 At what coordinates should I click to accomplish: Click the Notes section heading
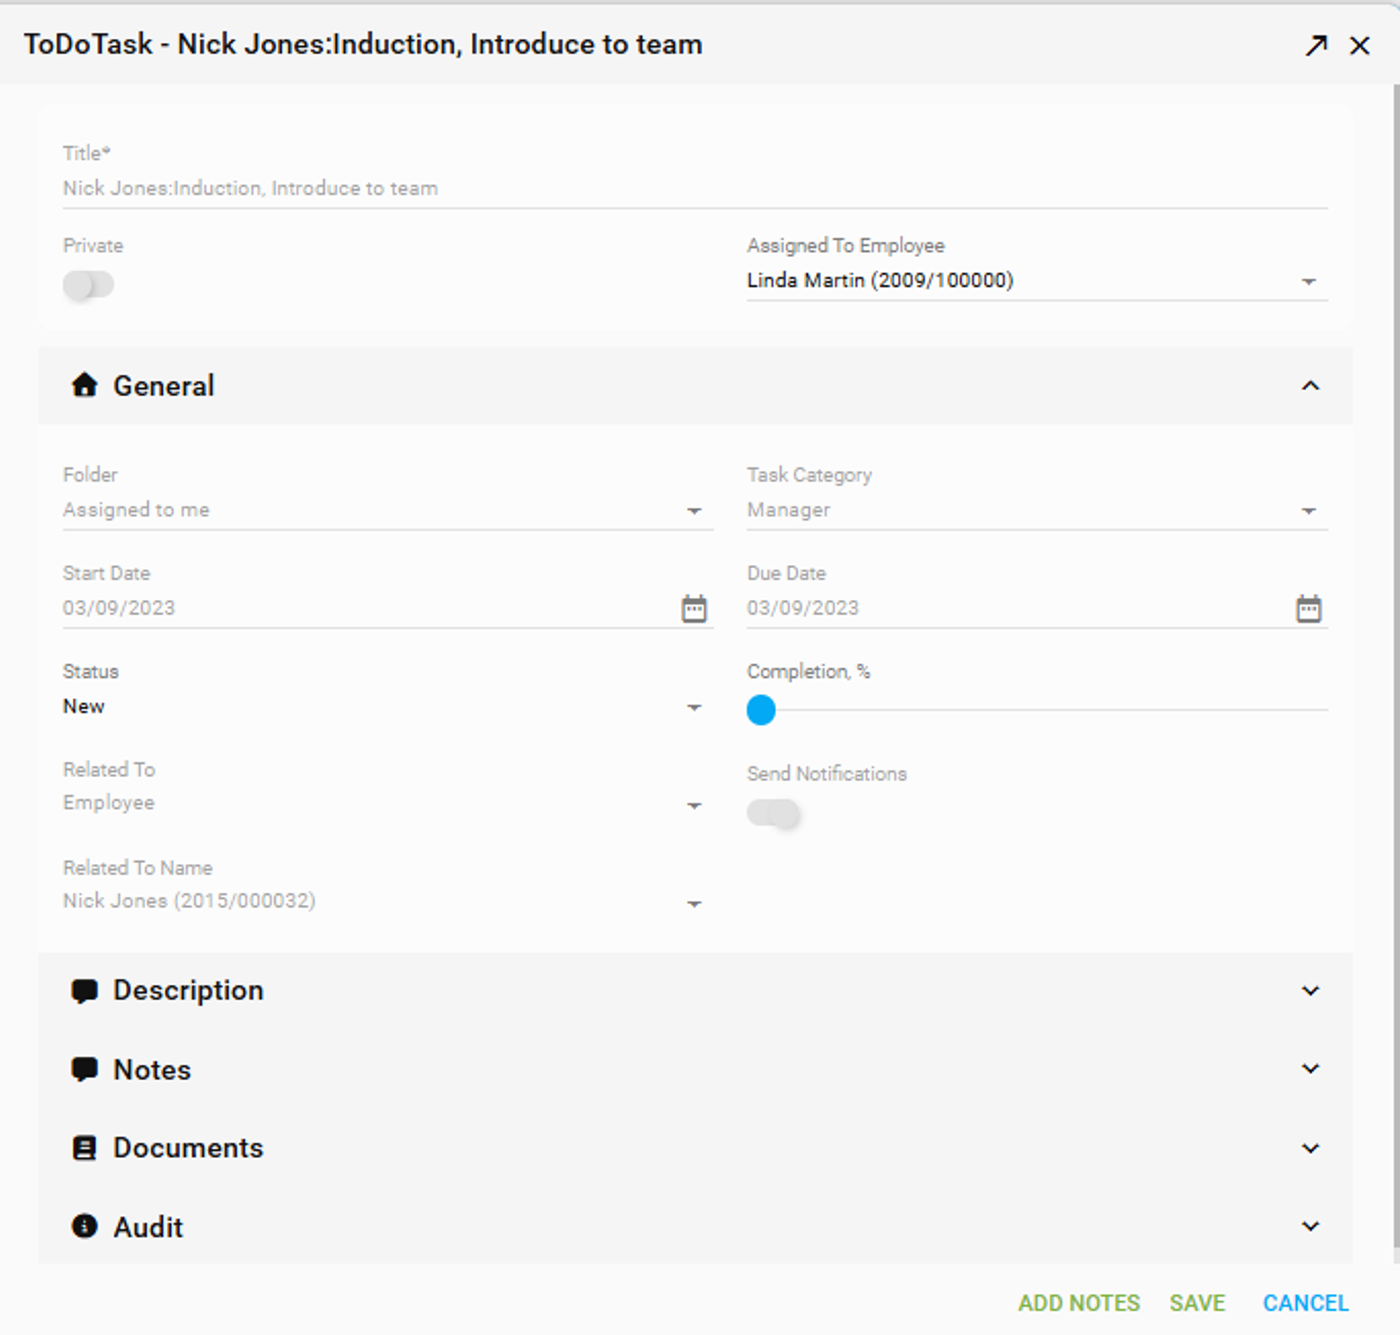tap(152, 1070)
